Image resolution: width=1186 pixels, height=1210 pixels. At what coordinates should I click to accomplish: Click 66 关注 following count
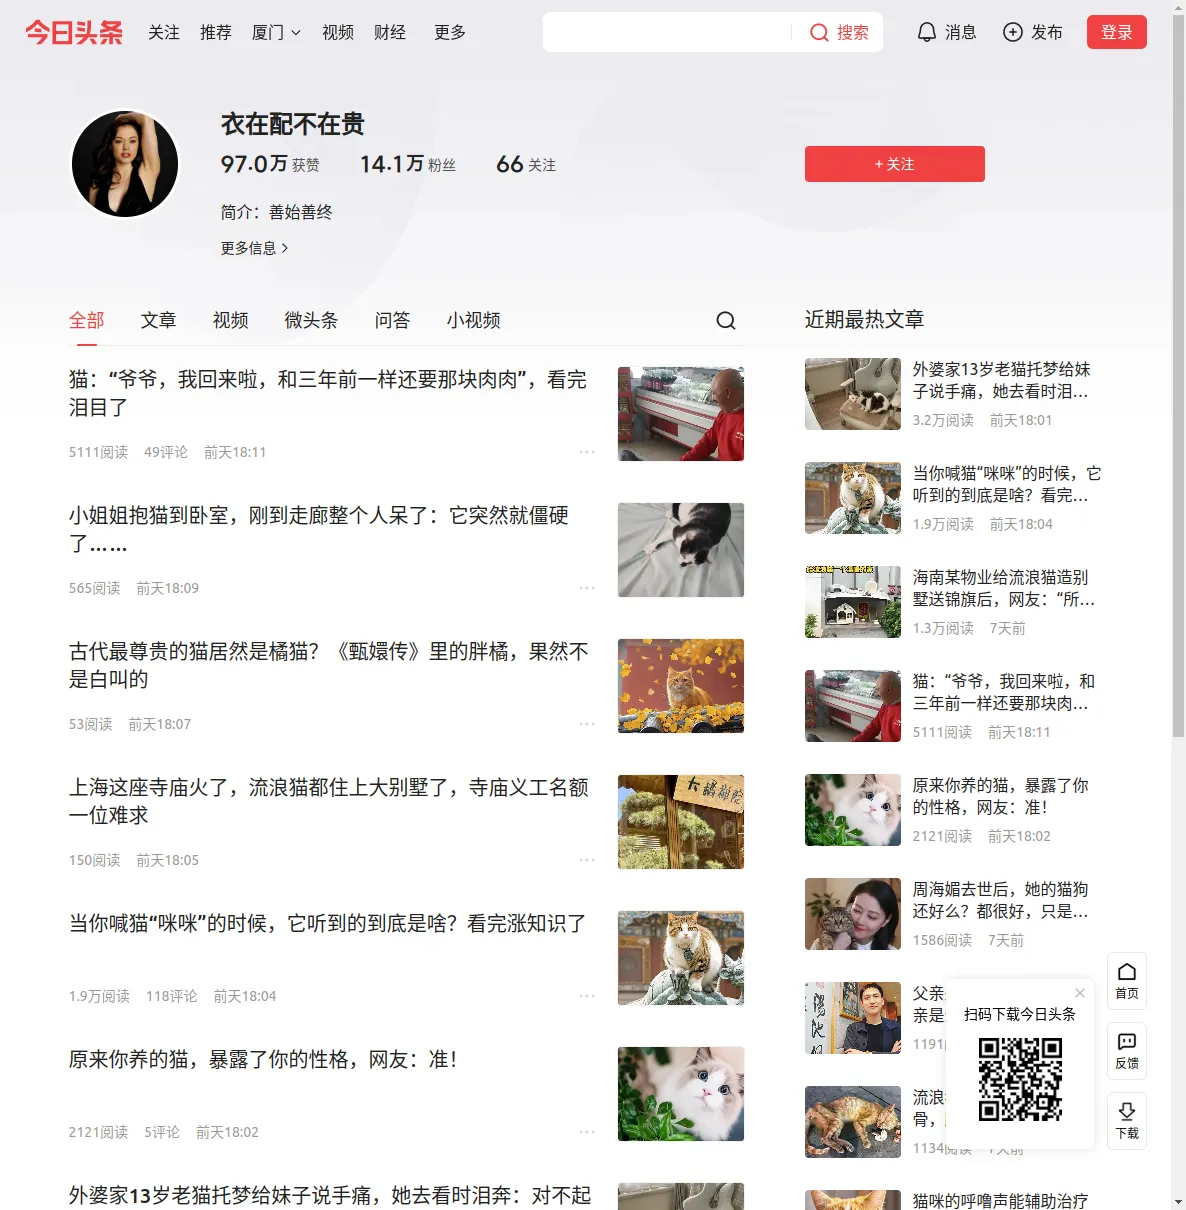click(526, 164)
